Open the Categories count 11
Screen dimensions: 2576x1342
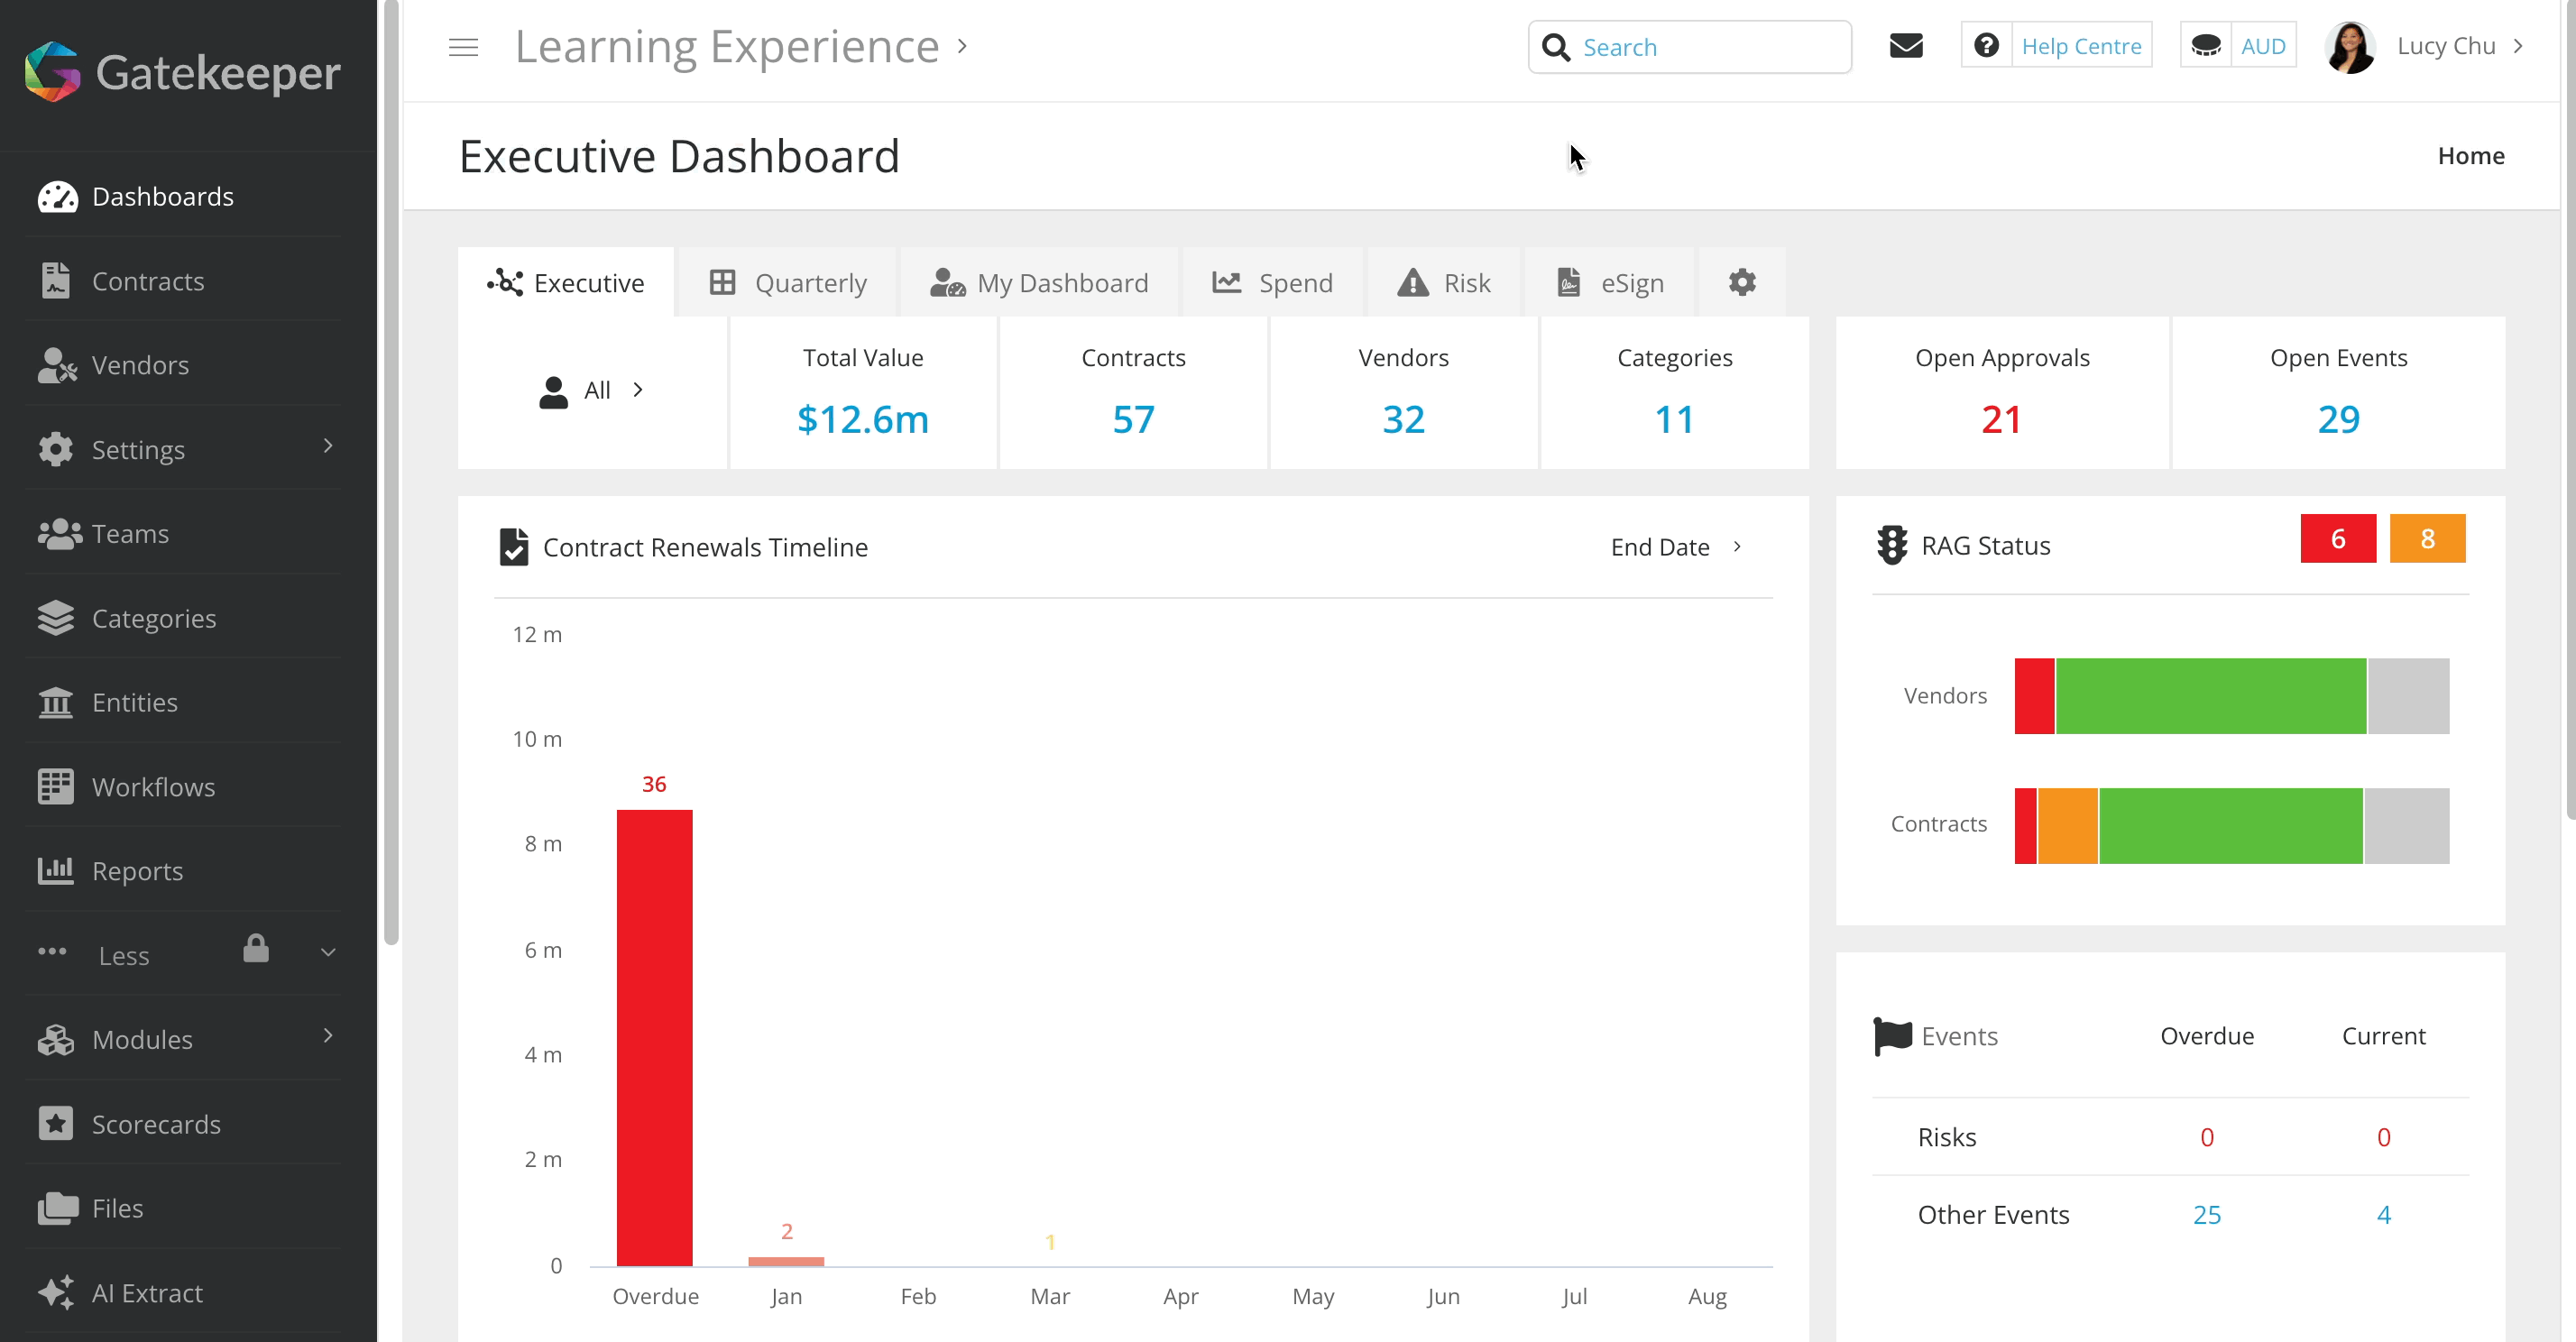(1674, 419)
